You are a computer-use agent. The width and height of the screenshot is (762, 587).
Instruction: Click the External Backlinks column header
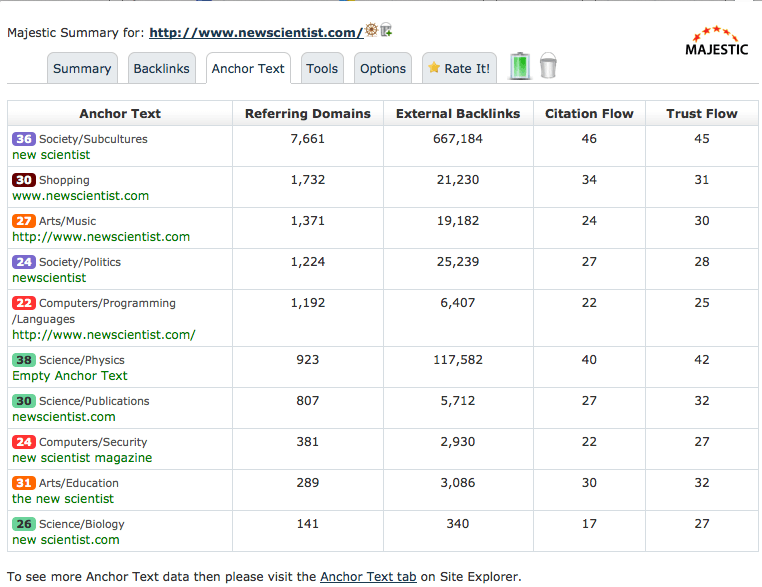point(458,114)
